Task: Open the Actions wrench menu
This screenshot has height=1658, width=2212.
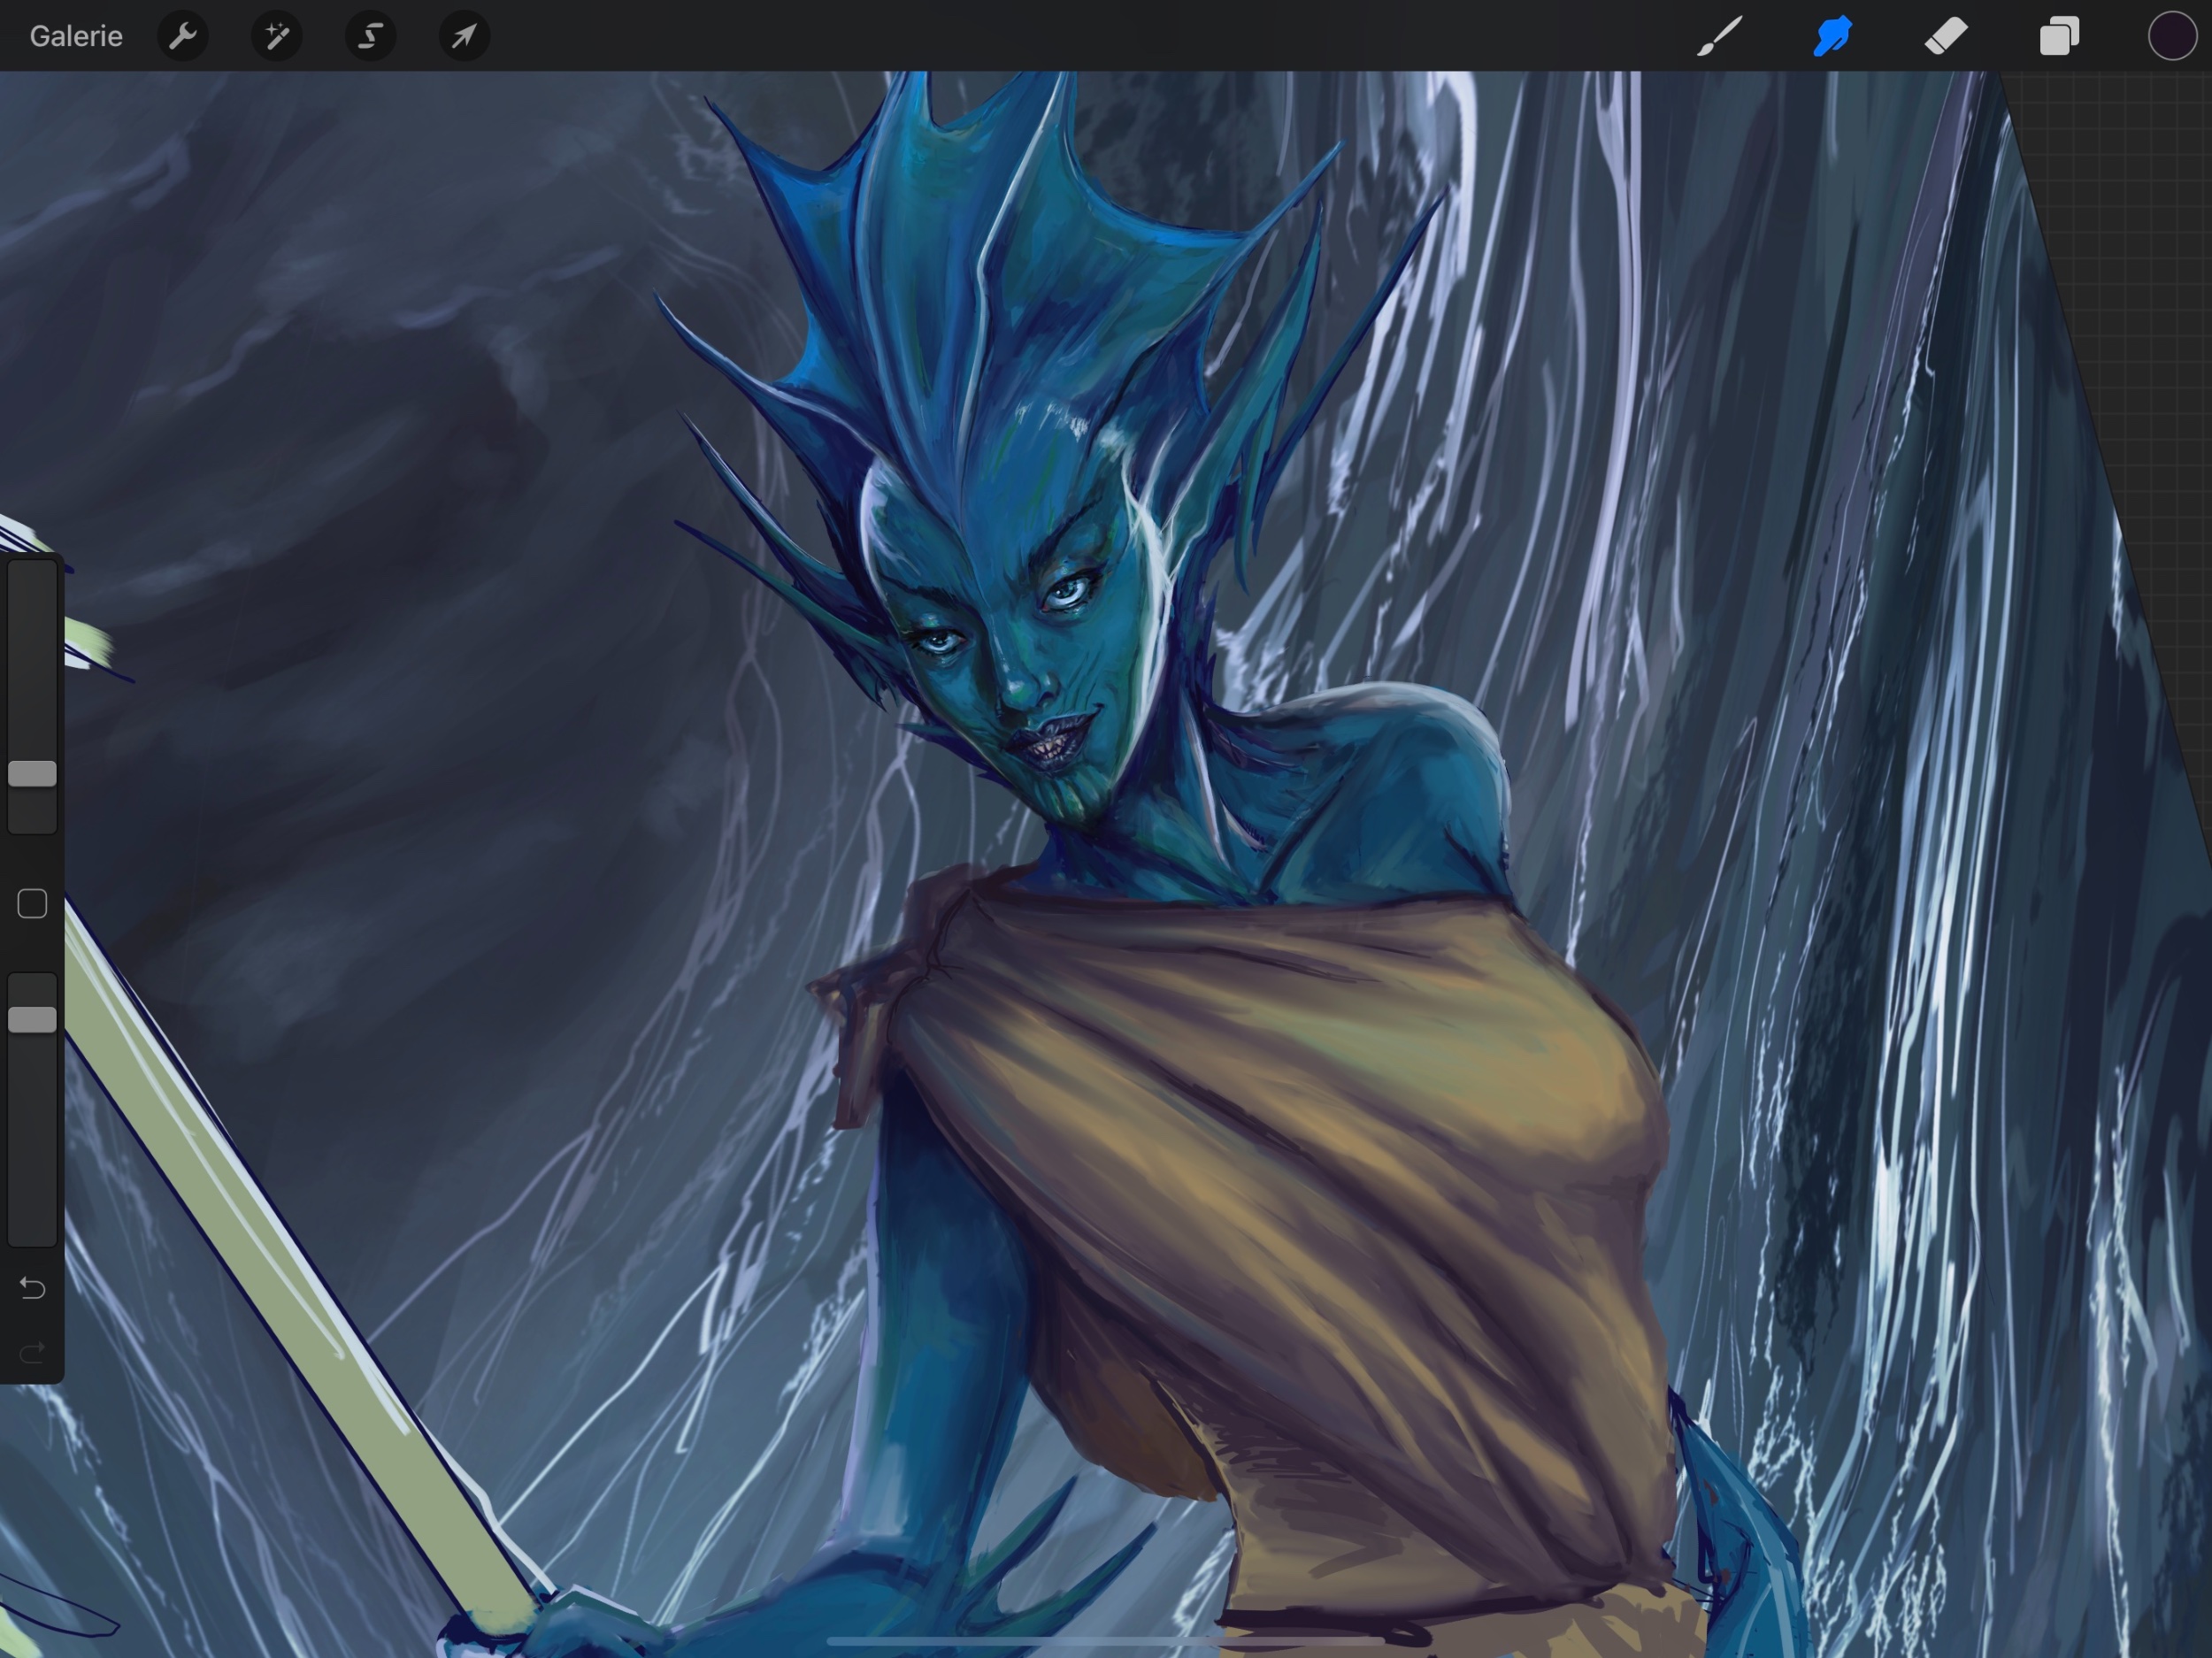Action: [183, 36]
